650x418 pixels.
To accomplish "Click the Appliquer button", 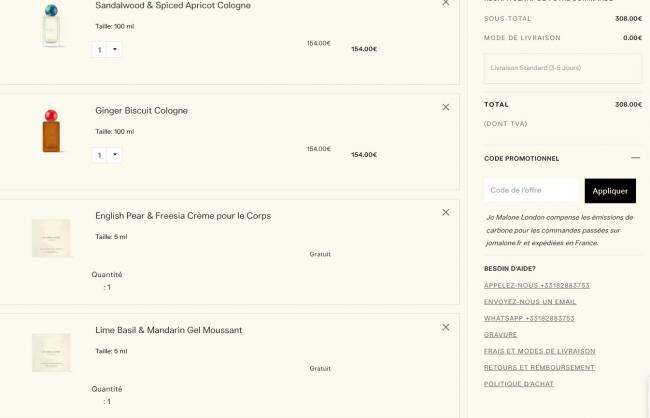I will 610,191.
